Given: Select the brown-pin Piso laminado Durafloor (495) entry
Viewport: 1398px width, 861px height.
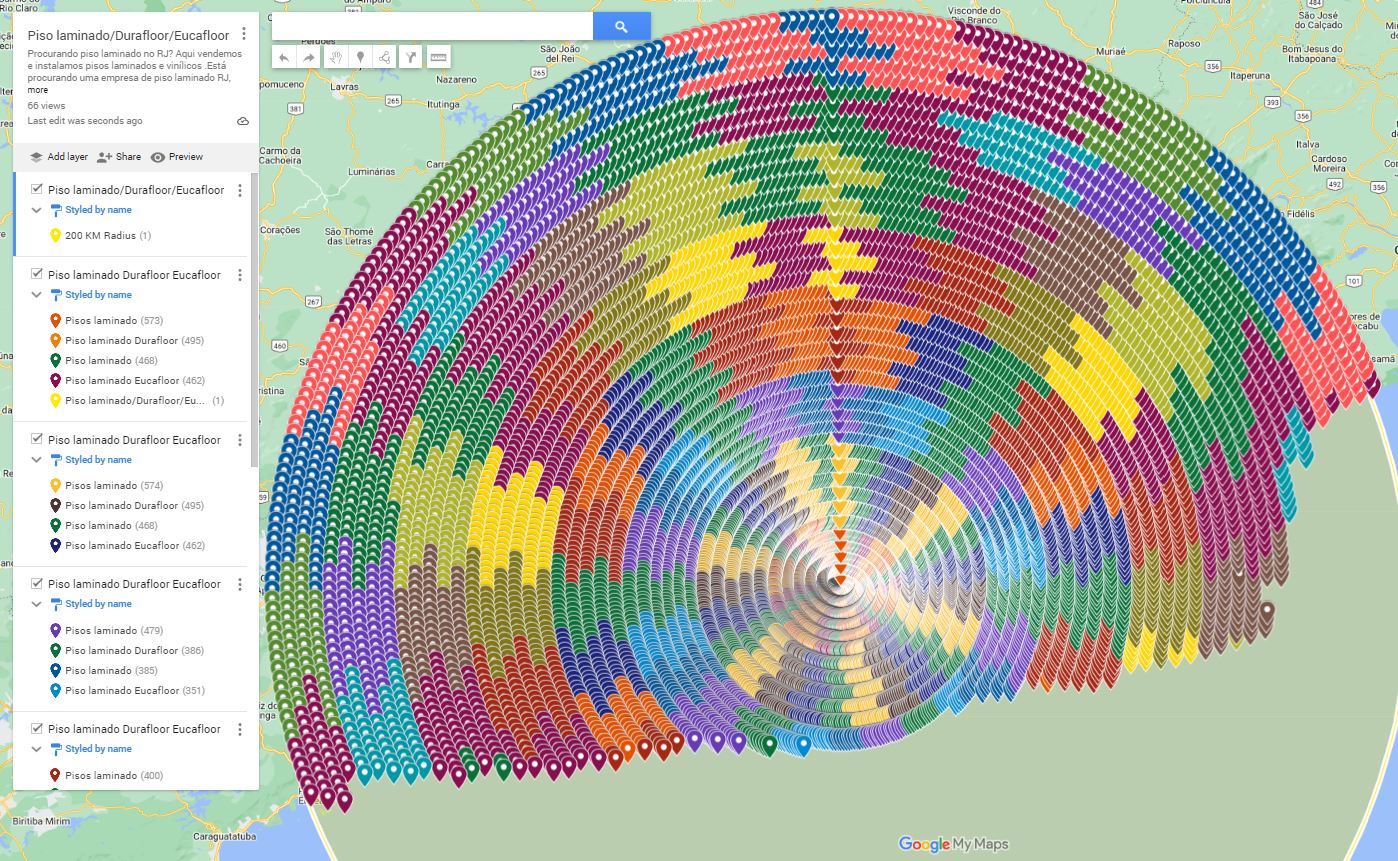Looking at the screenshot, I should (126, 506).
